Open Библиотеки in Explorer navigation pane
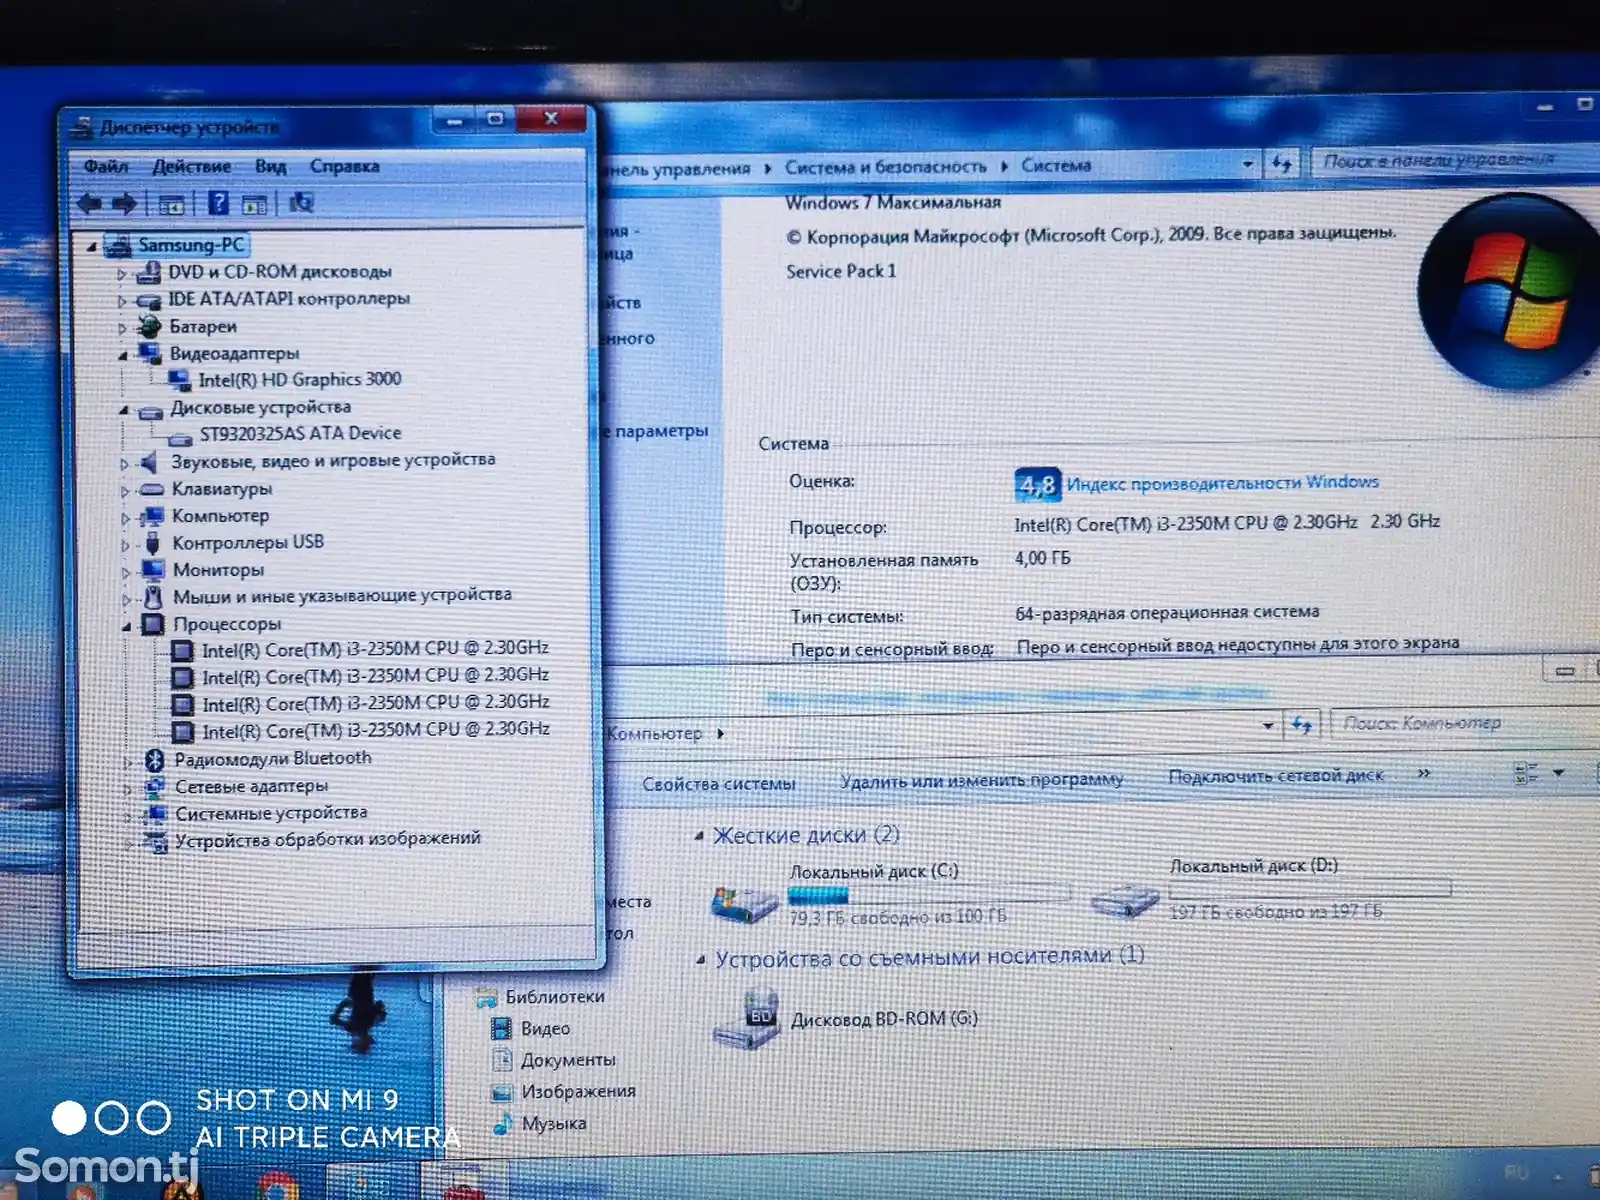 tap(555, 997)
